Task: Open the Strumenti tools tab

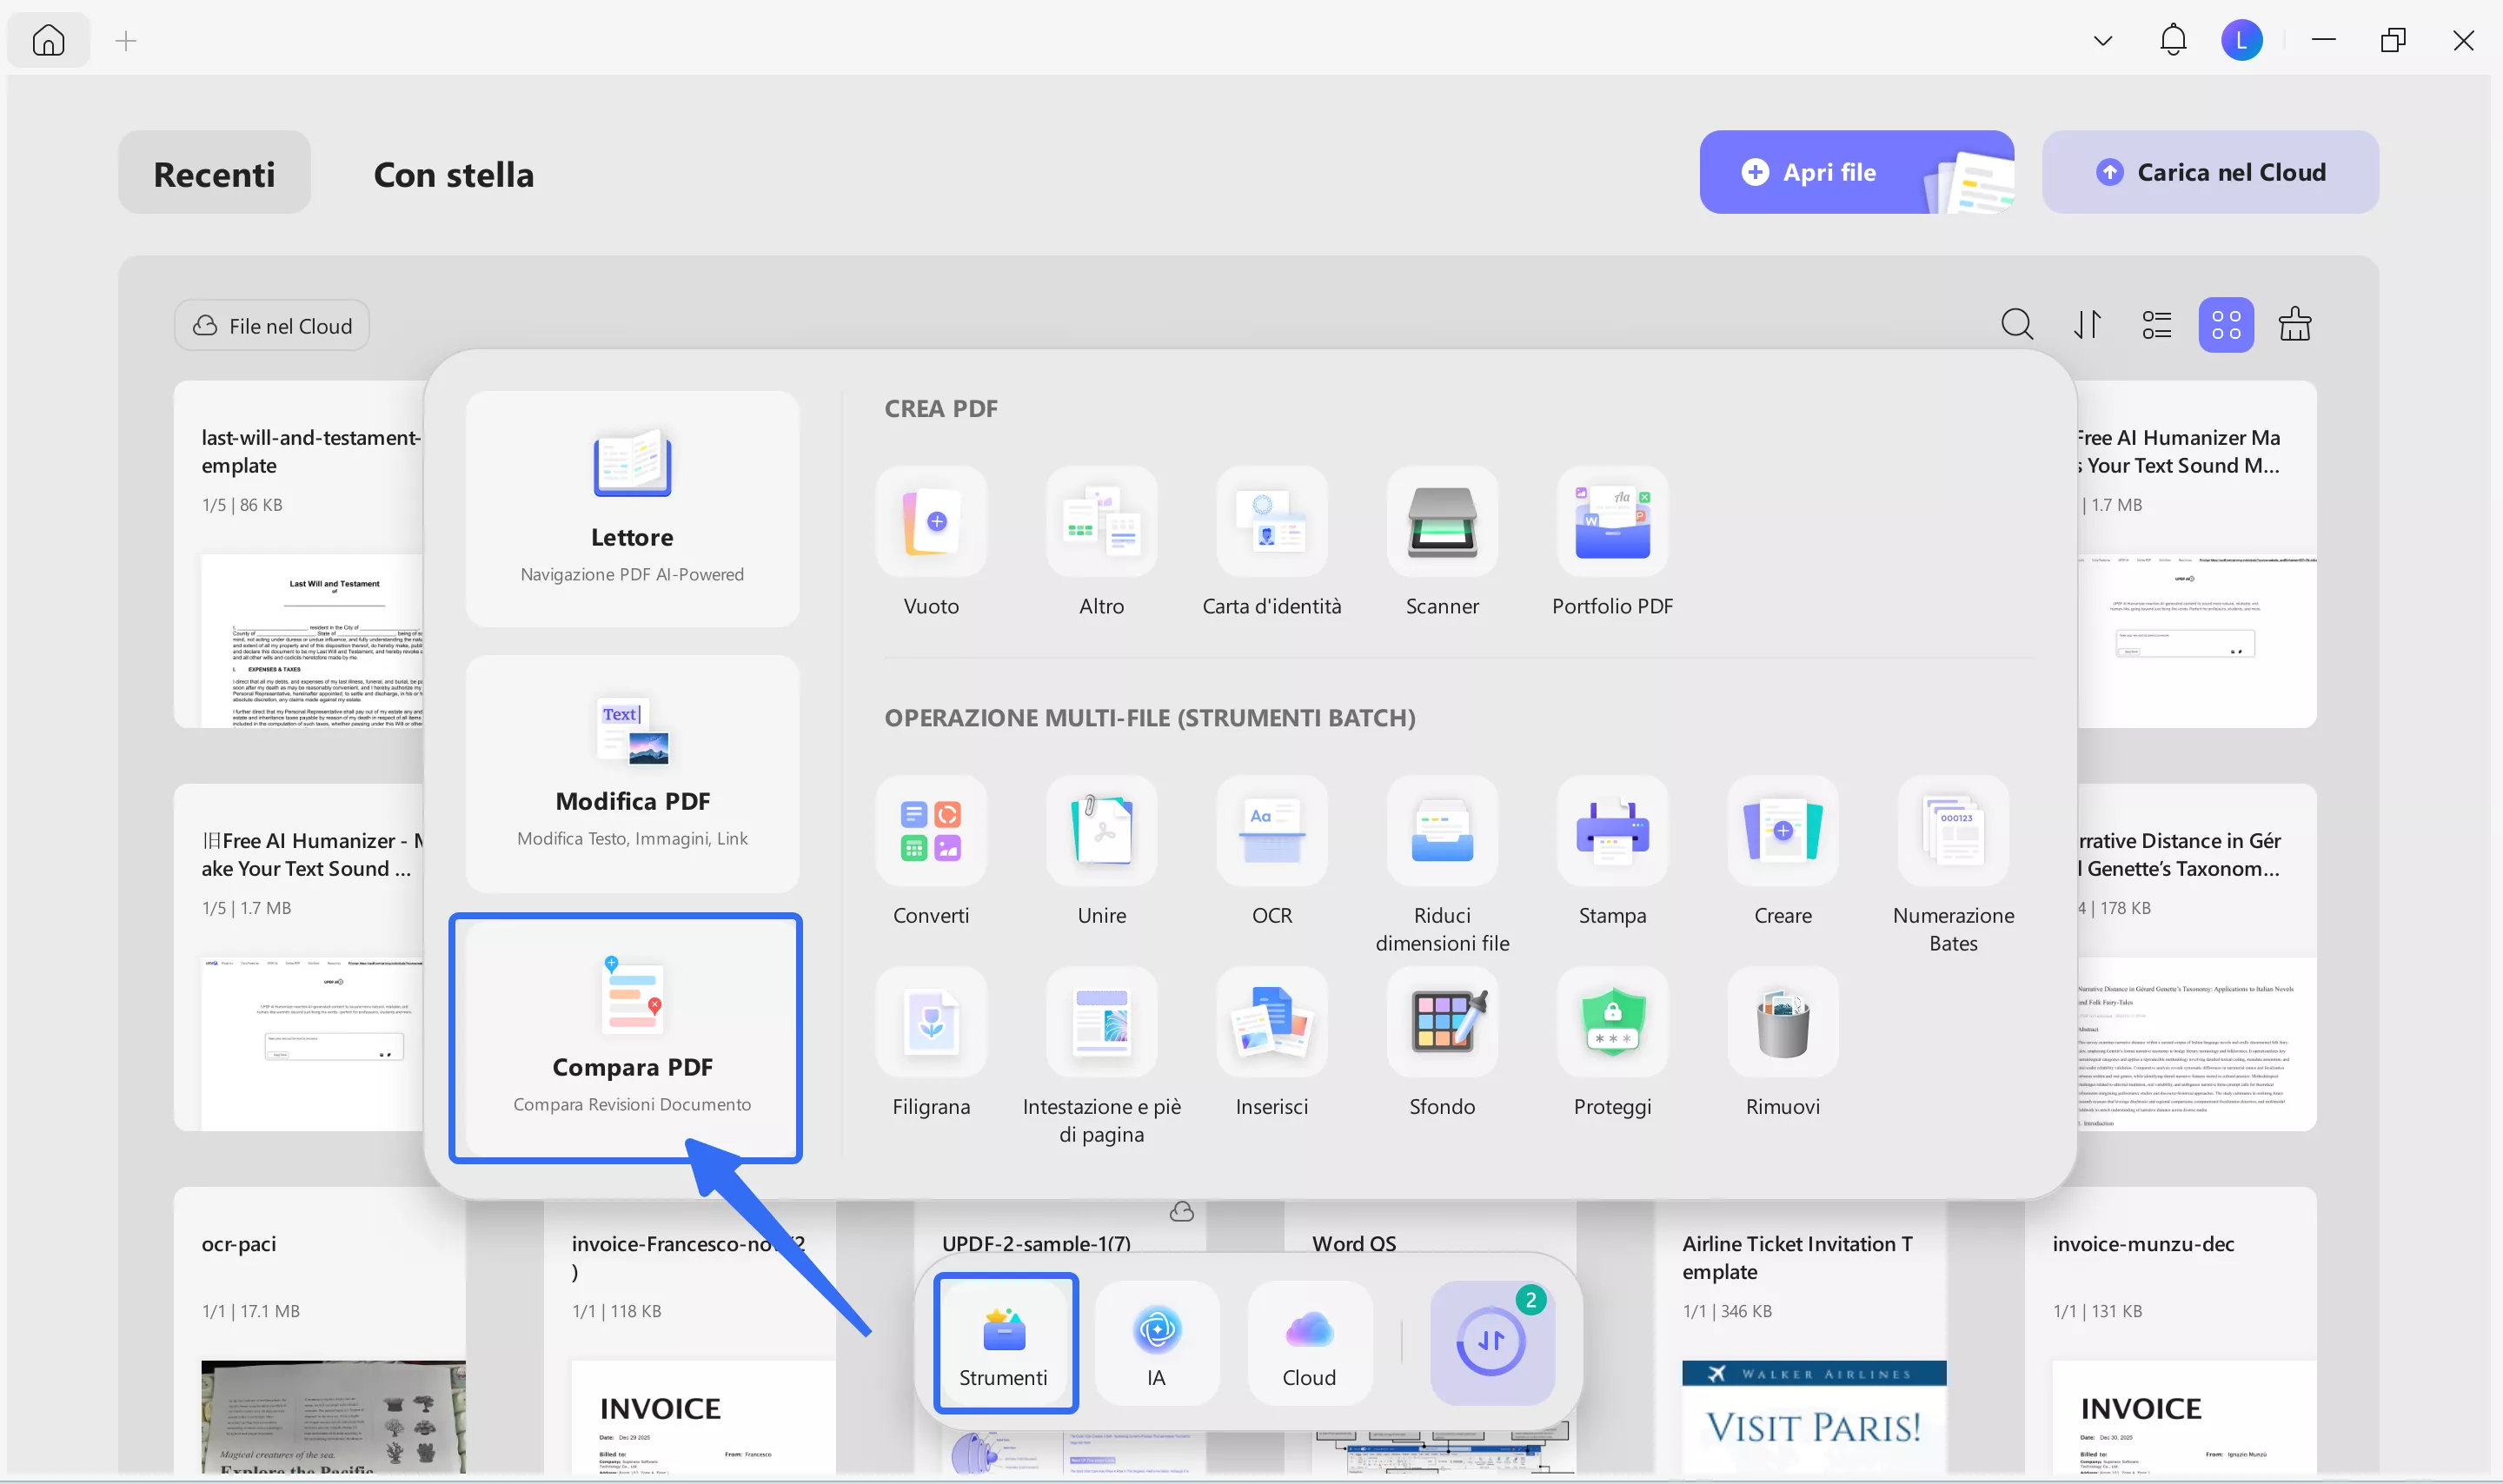Action: [1004, 1343]
